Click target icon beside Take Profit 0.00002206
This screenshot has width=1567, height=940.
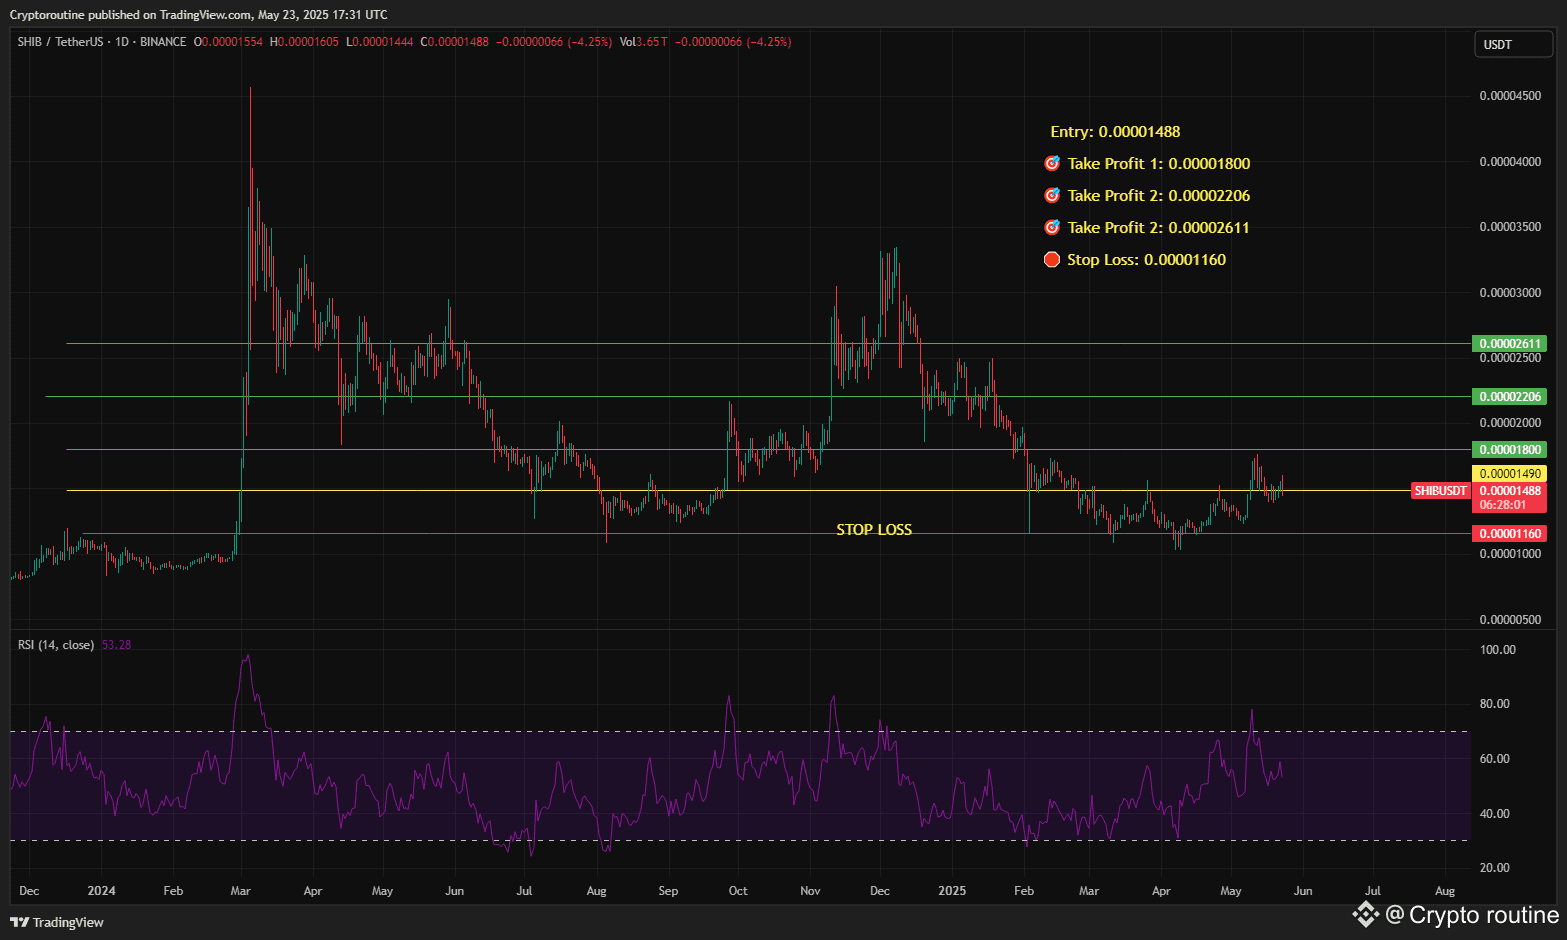(1051, 196)
